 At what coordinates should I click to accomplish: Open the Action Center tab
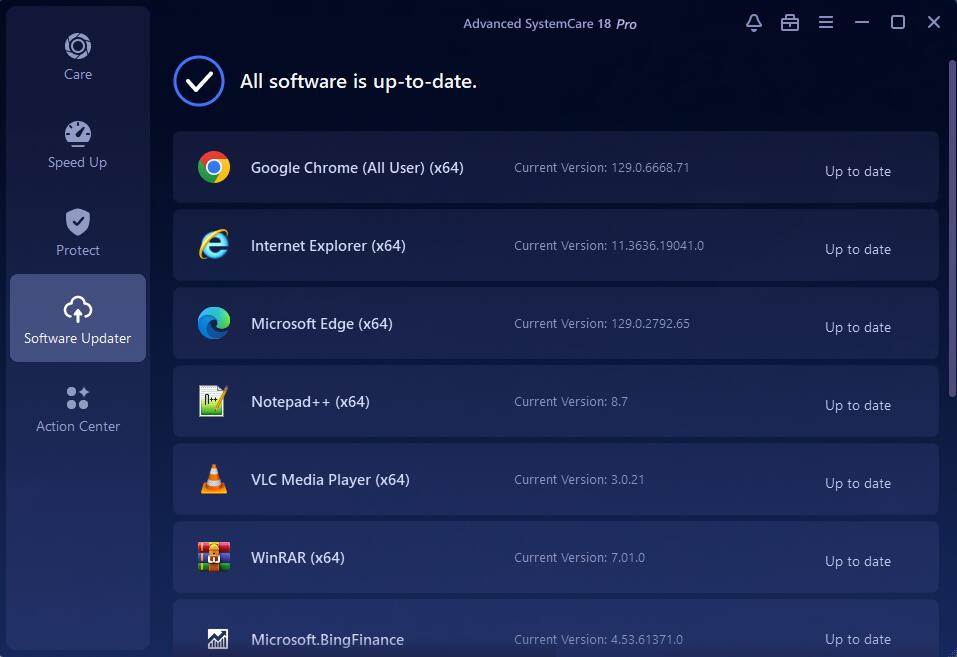(x=78, y=409)
